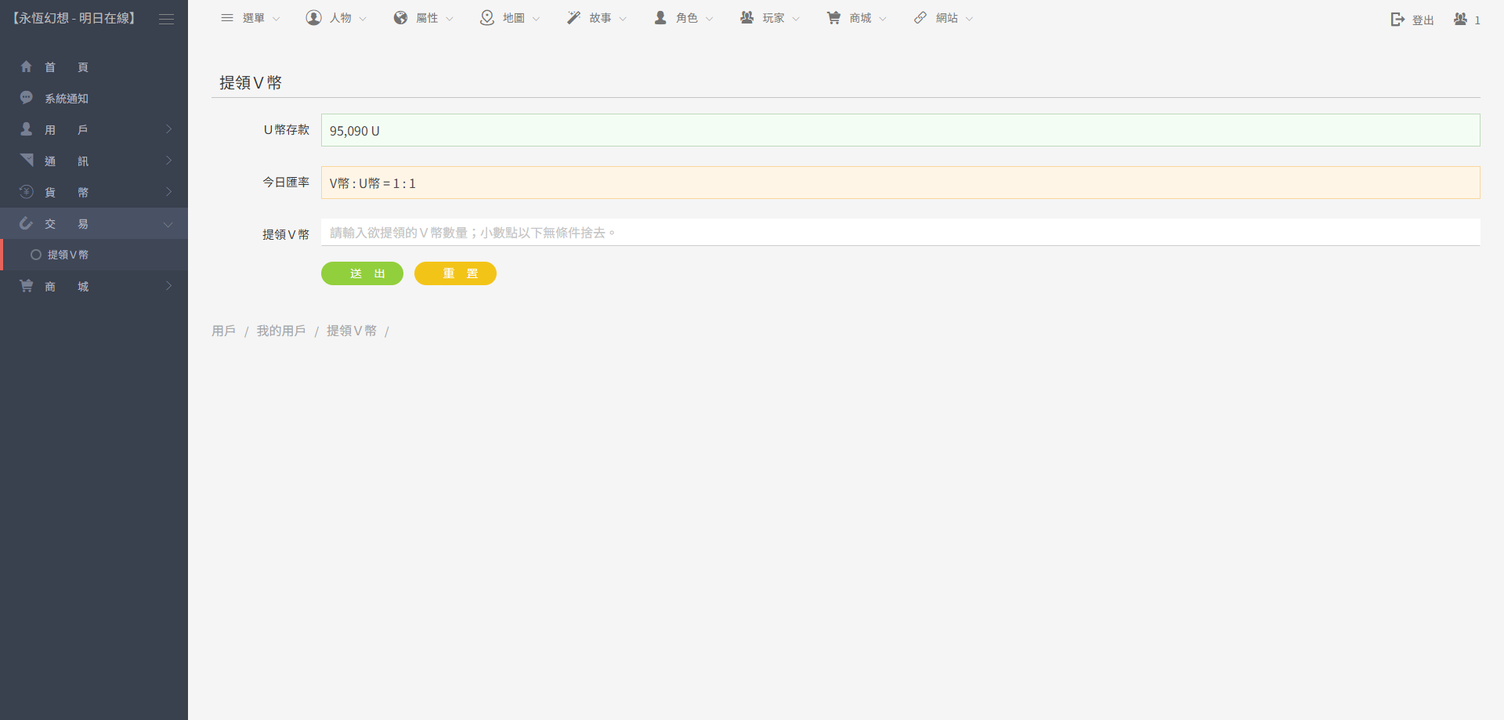The height and width of the screenshot is (720, 1504).
Task: Click the speech bubble icon for 系統通知
Action: pos(27,98)
